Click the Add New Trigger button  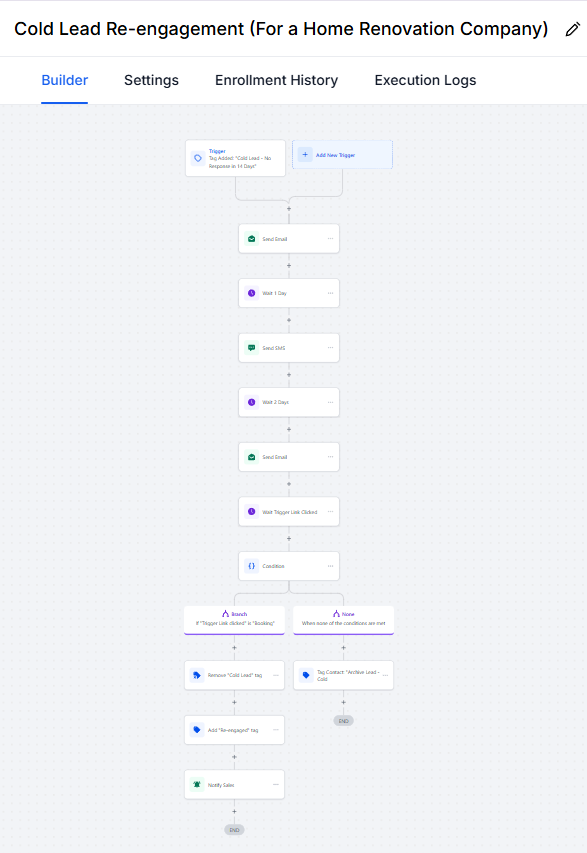tap(342, 155)
